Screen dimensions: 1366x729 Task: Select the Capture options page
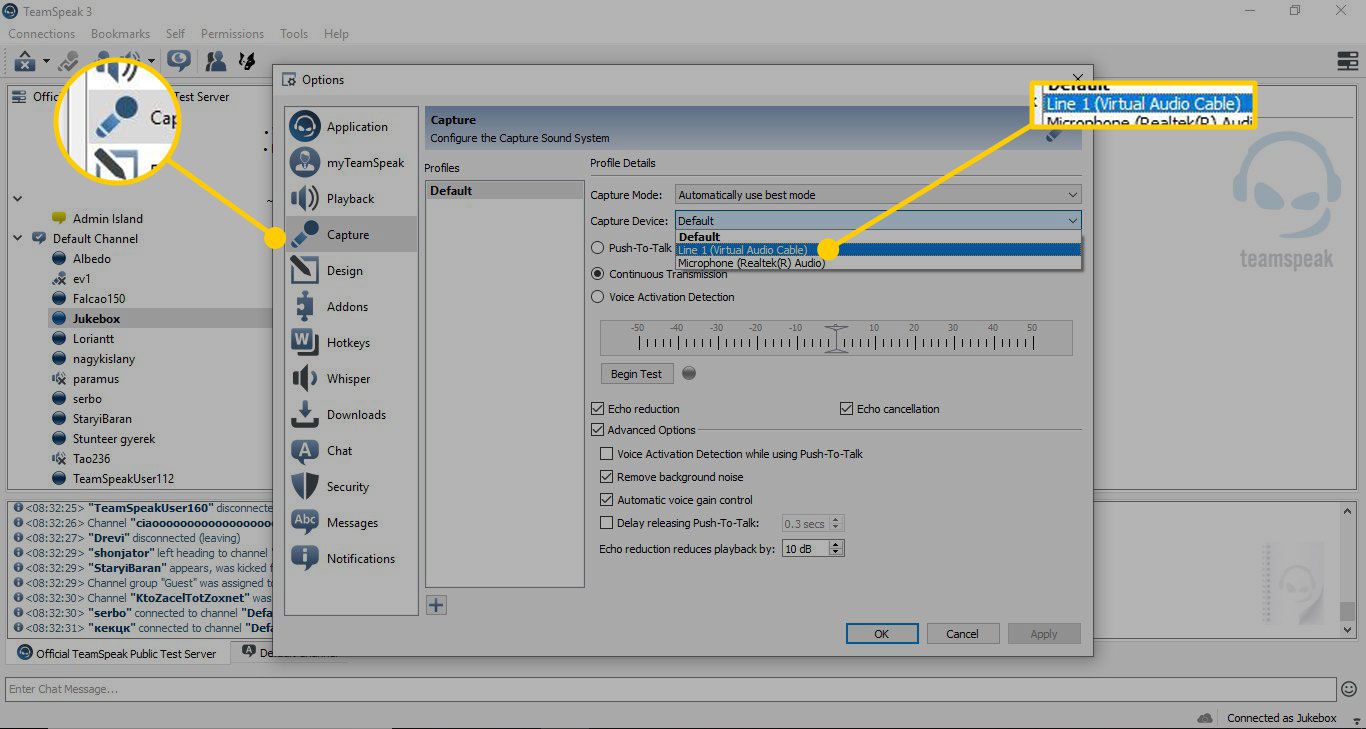click(351, 235)
